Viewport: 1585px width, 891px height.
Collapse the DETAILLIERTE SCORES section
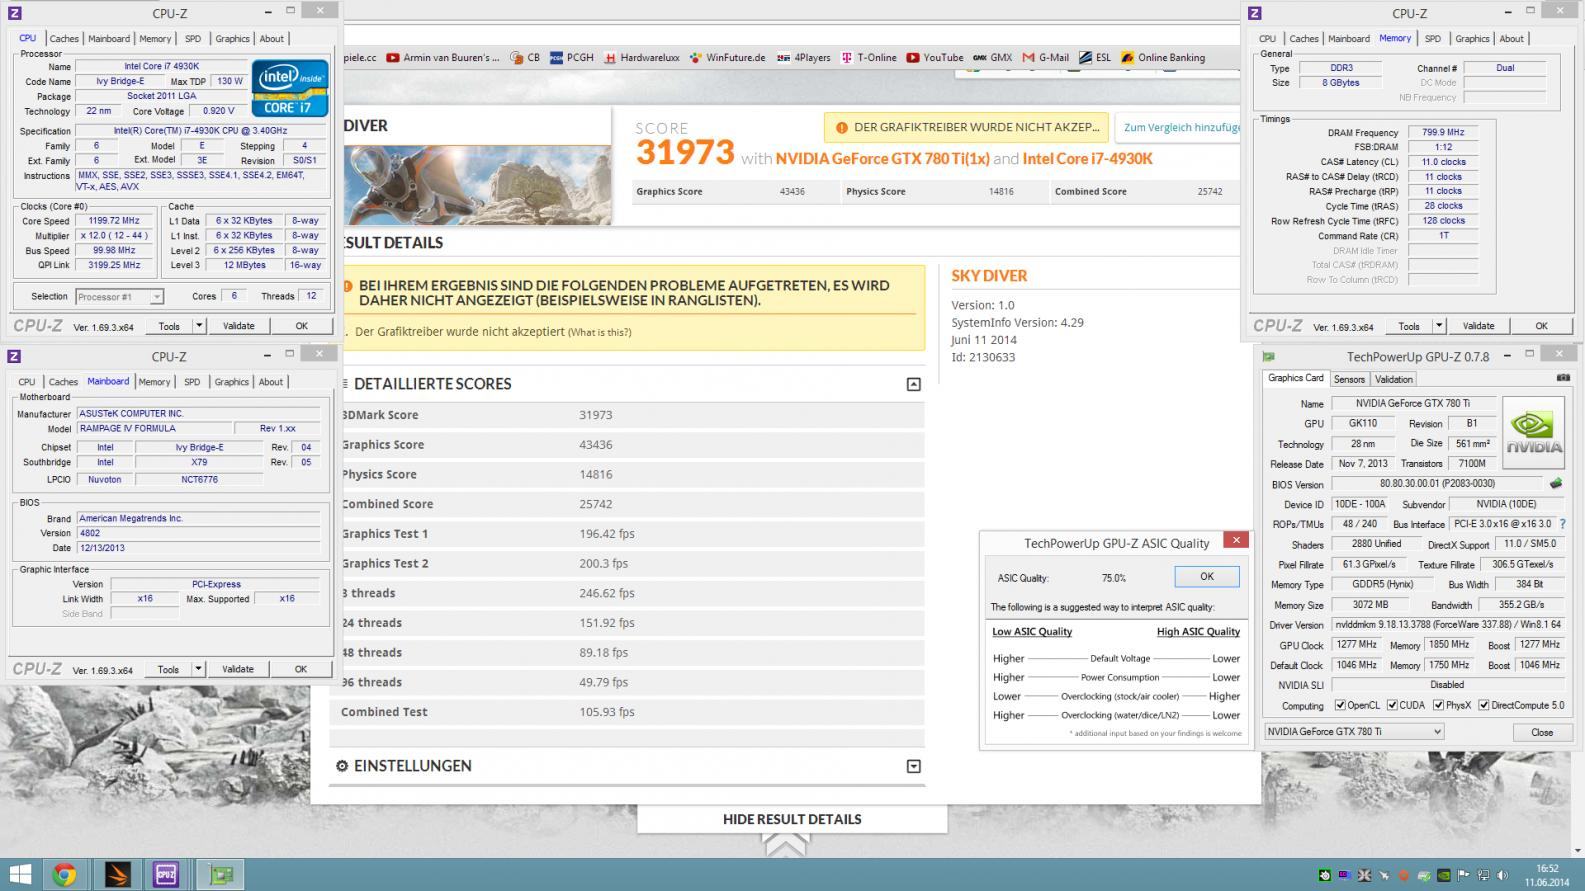click(x=913, y=384)
